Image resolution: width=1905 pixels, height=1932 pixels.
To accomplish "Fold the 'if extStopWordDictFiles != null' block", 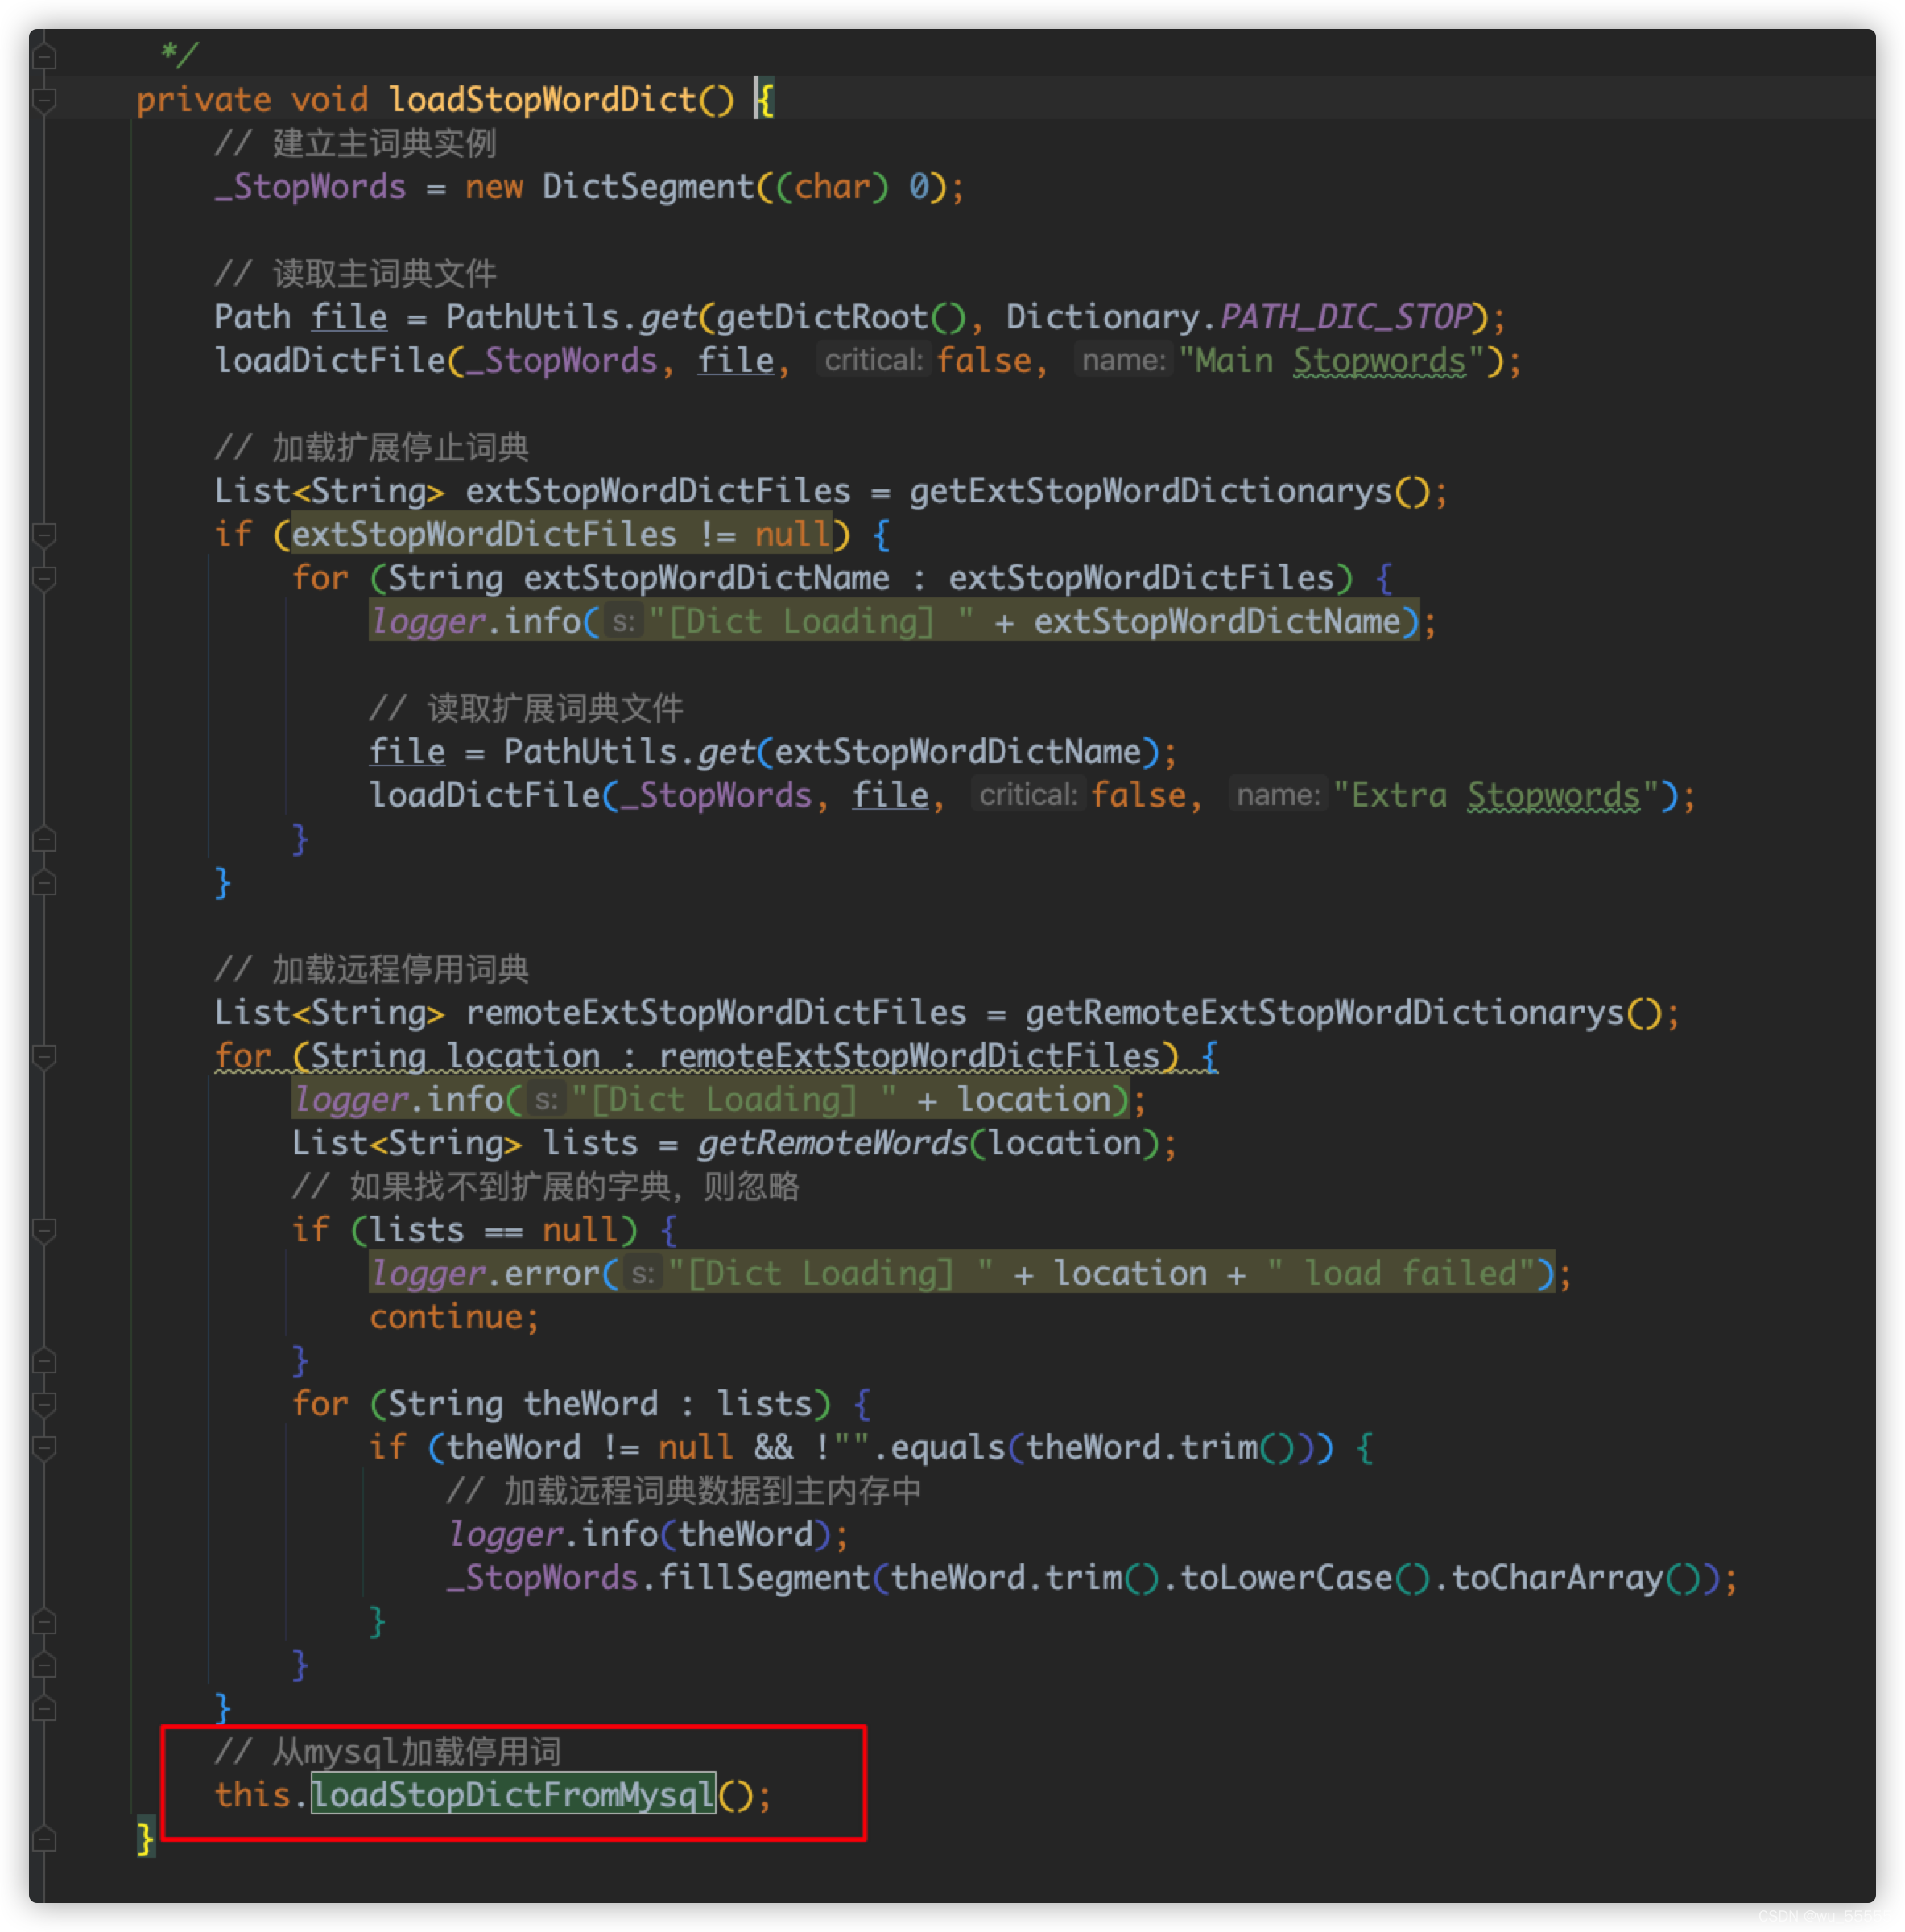I will pyautogui.click(x=44, y=535).
